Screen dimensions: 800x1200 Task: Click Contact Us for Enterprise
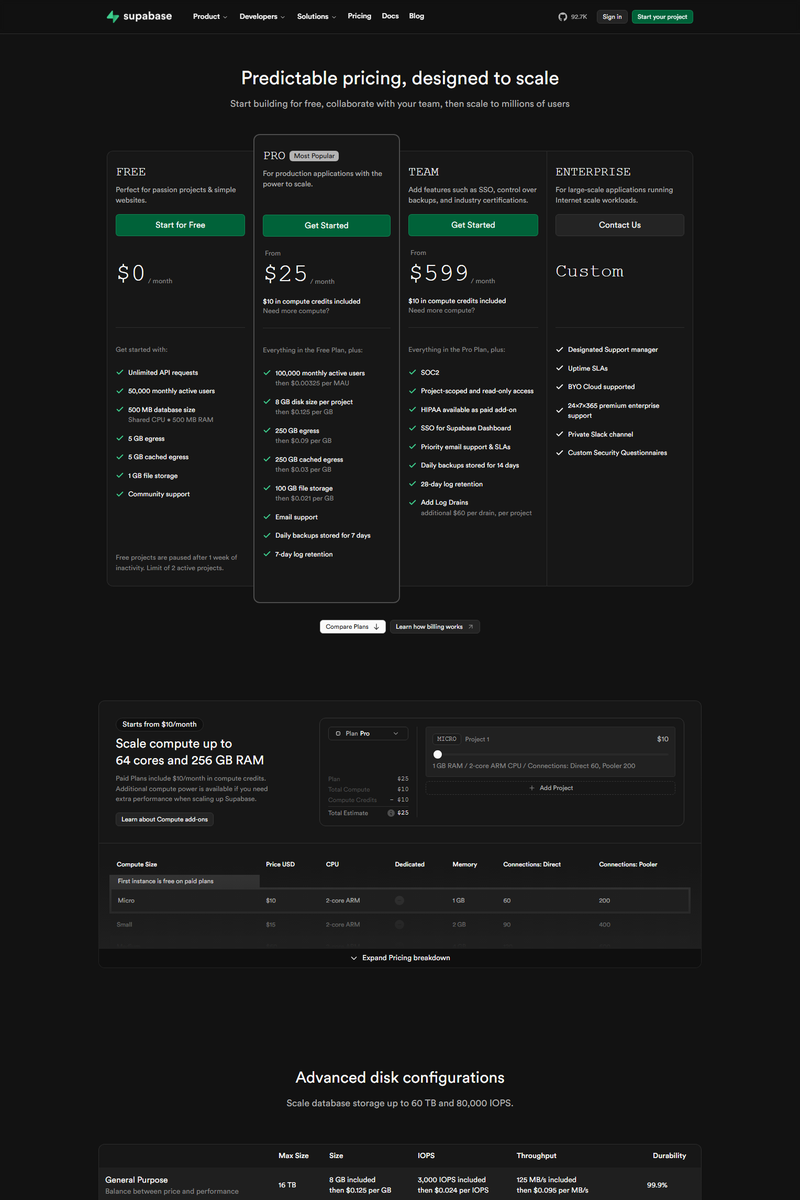[620, 225]
